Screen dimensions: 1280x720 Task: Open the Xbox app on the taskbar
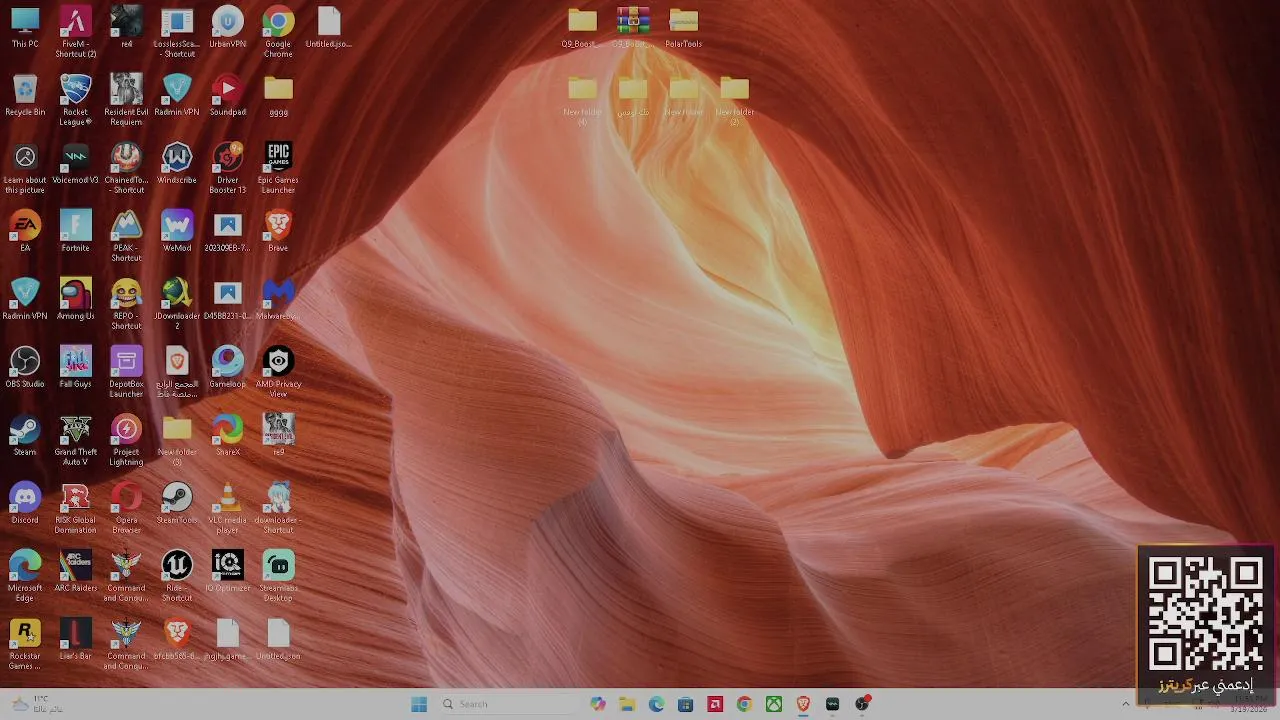(774, 704)
